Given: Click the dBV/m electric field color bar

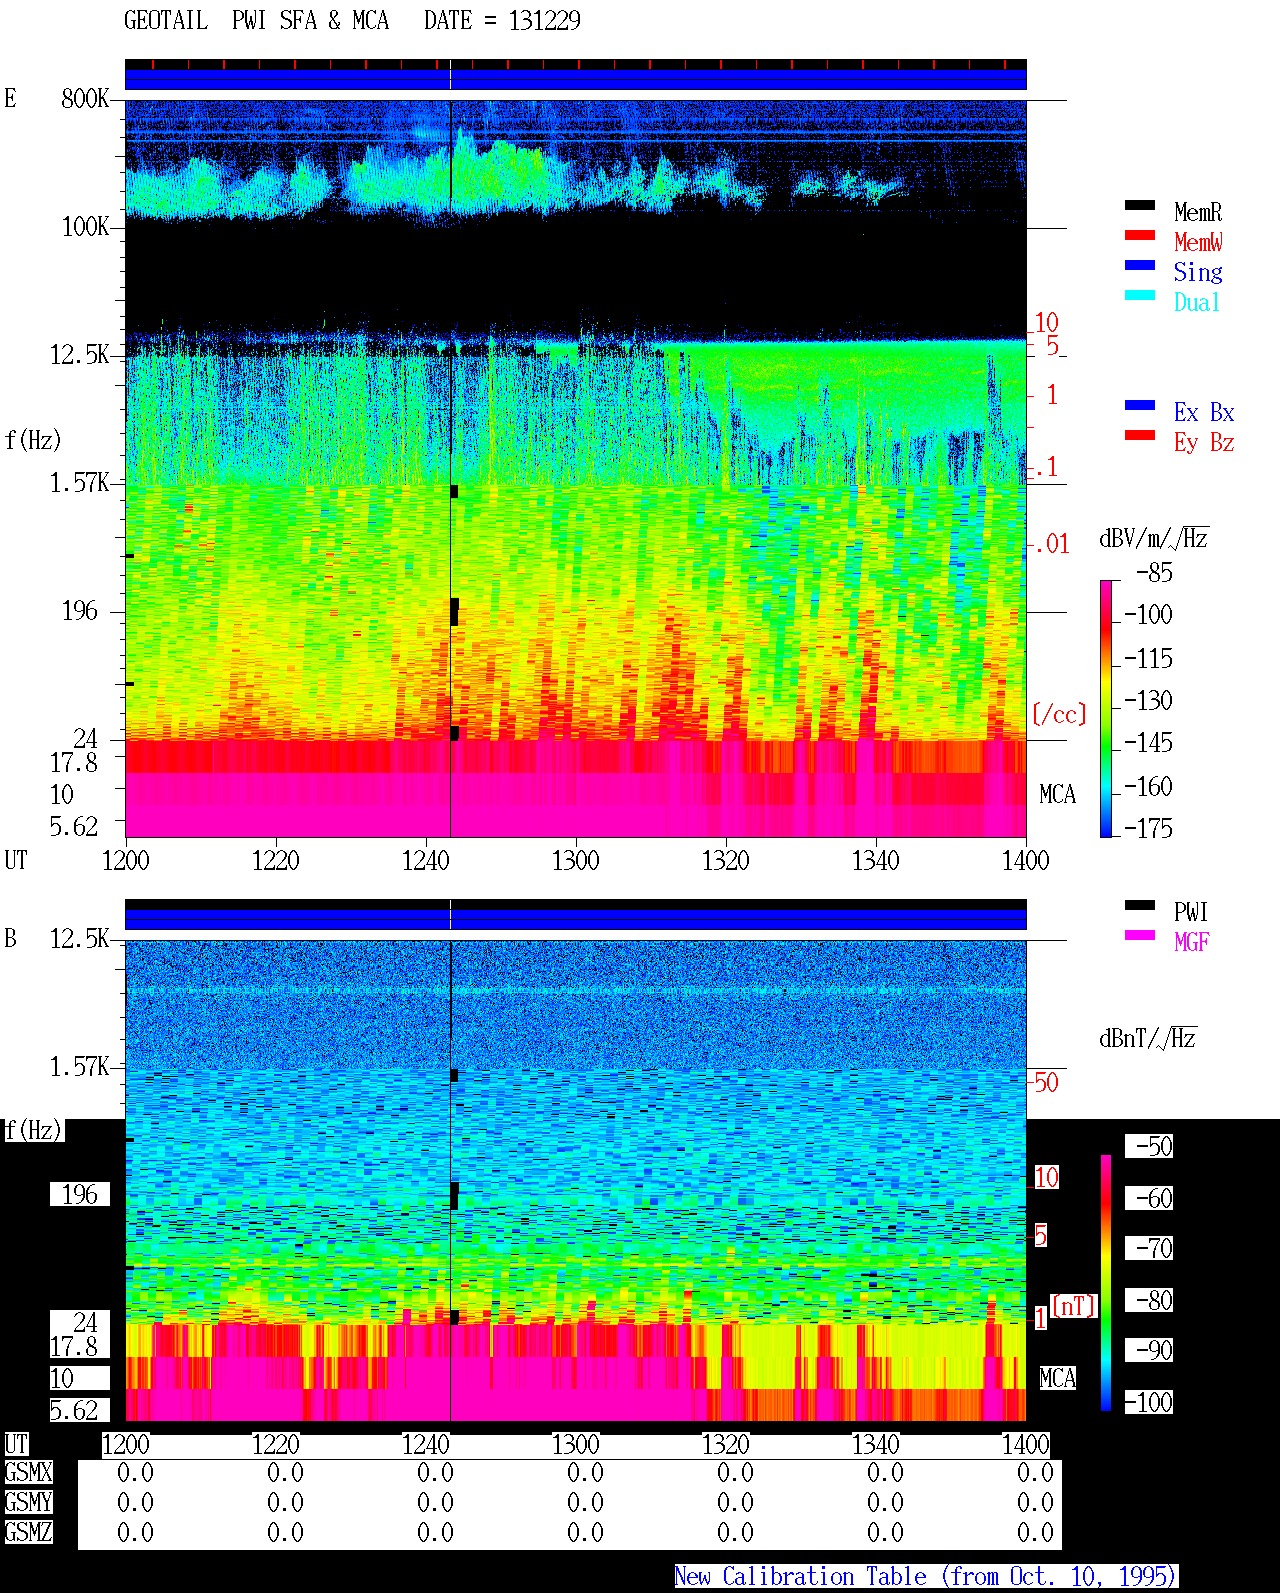Looking at the screenshot, I should 1106,708.
